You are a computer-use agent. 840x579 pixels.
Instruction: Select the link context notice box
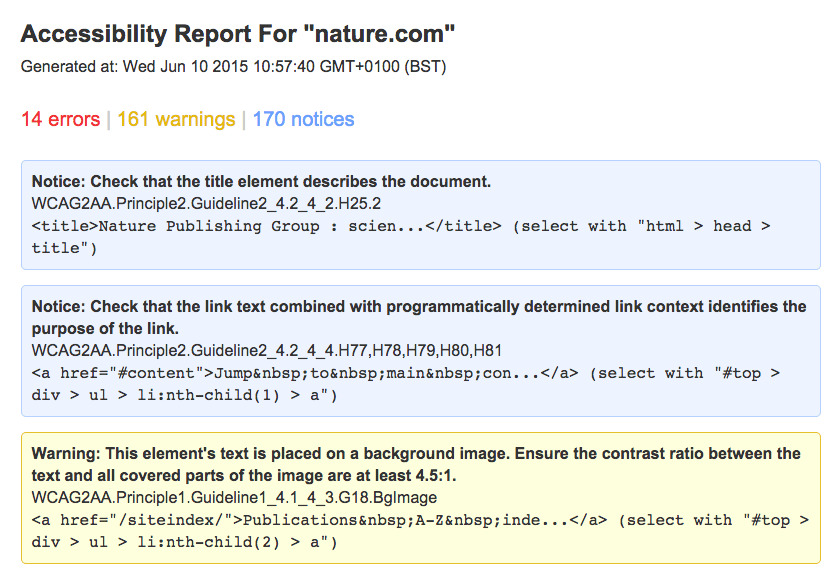pyautogui.click(x=421, y=351)
